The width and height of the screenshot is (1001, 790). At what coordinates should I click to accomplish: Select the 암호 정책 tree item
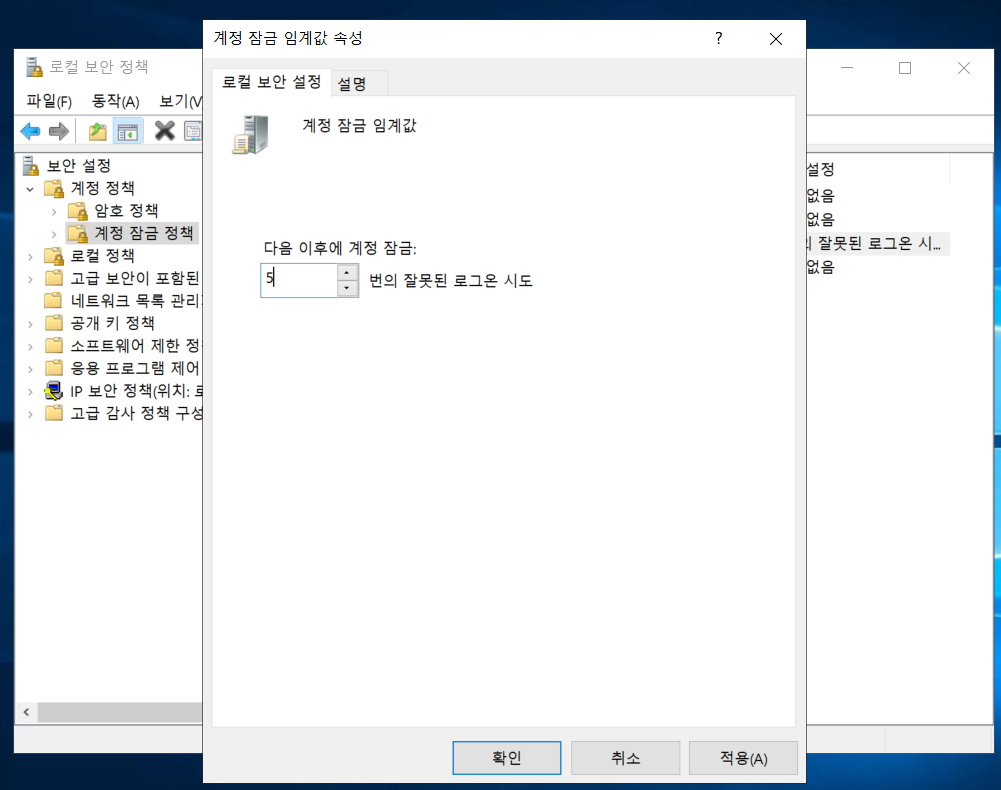coord(126,211)
